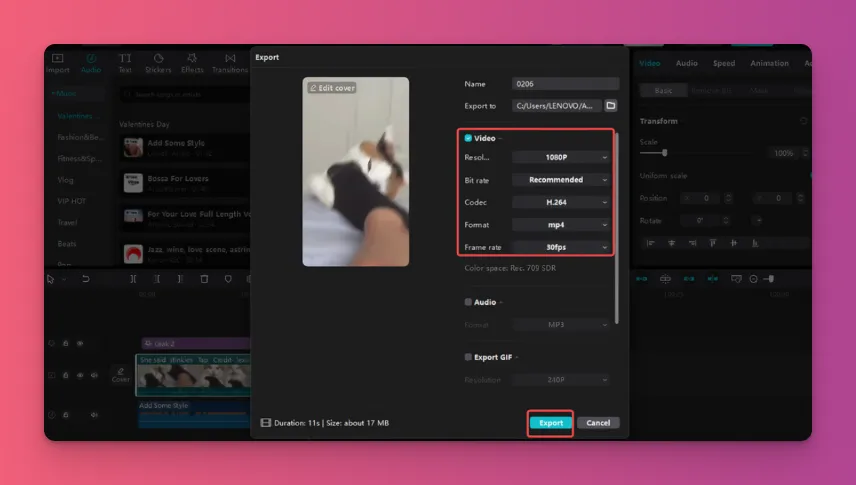Mute the main video track audio
856x485 pixels.
coord(94,375)
